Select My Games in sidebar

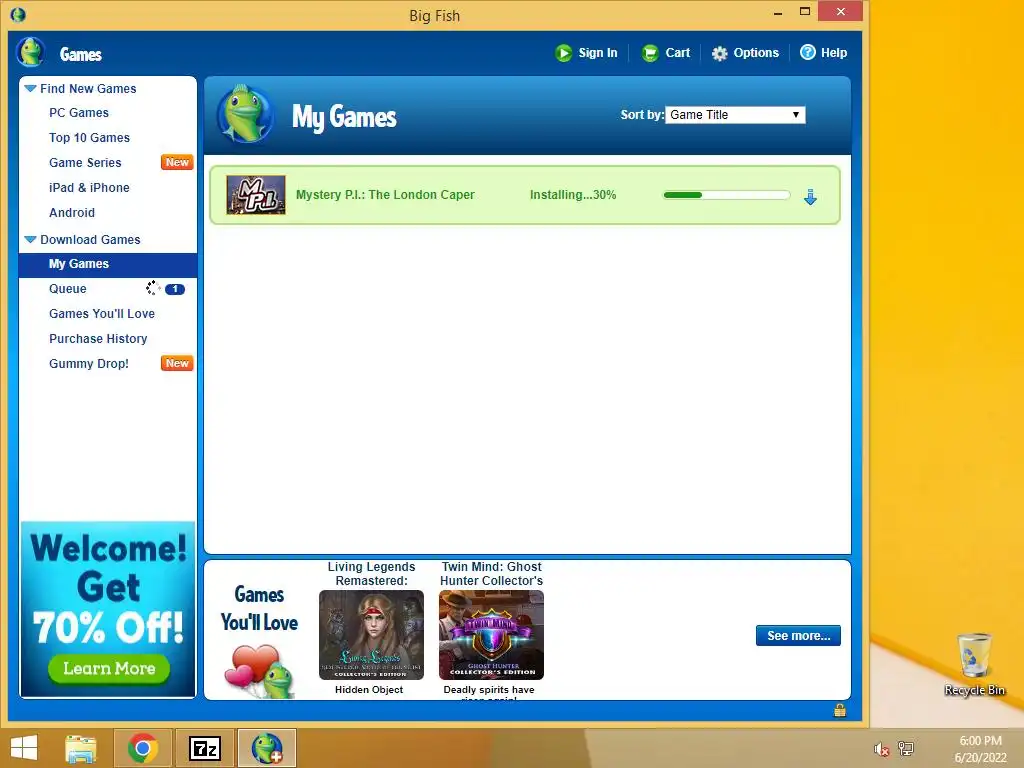[108, 264]
